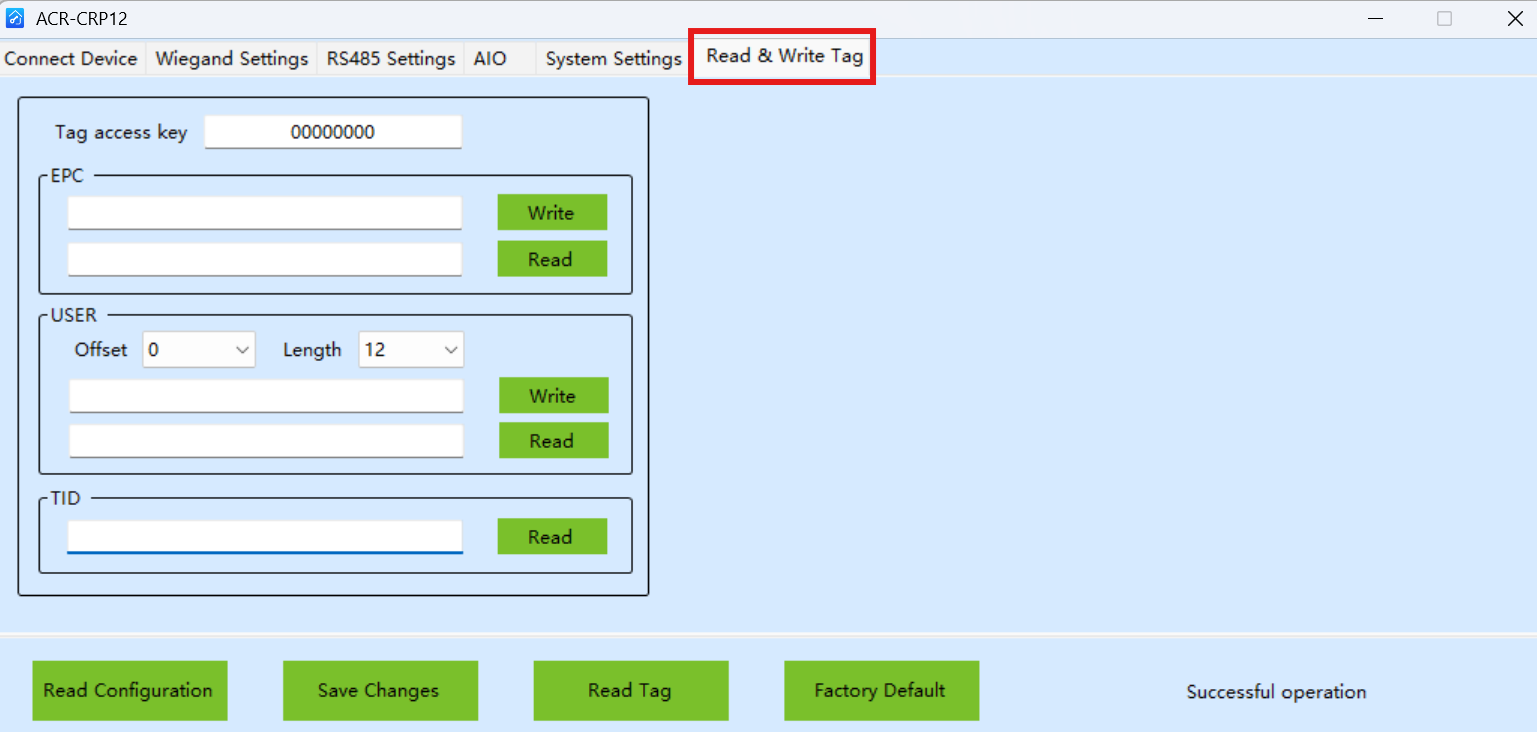Click the Tag access key field
1537x732 pixels.
coord(333,132)
